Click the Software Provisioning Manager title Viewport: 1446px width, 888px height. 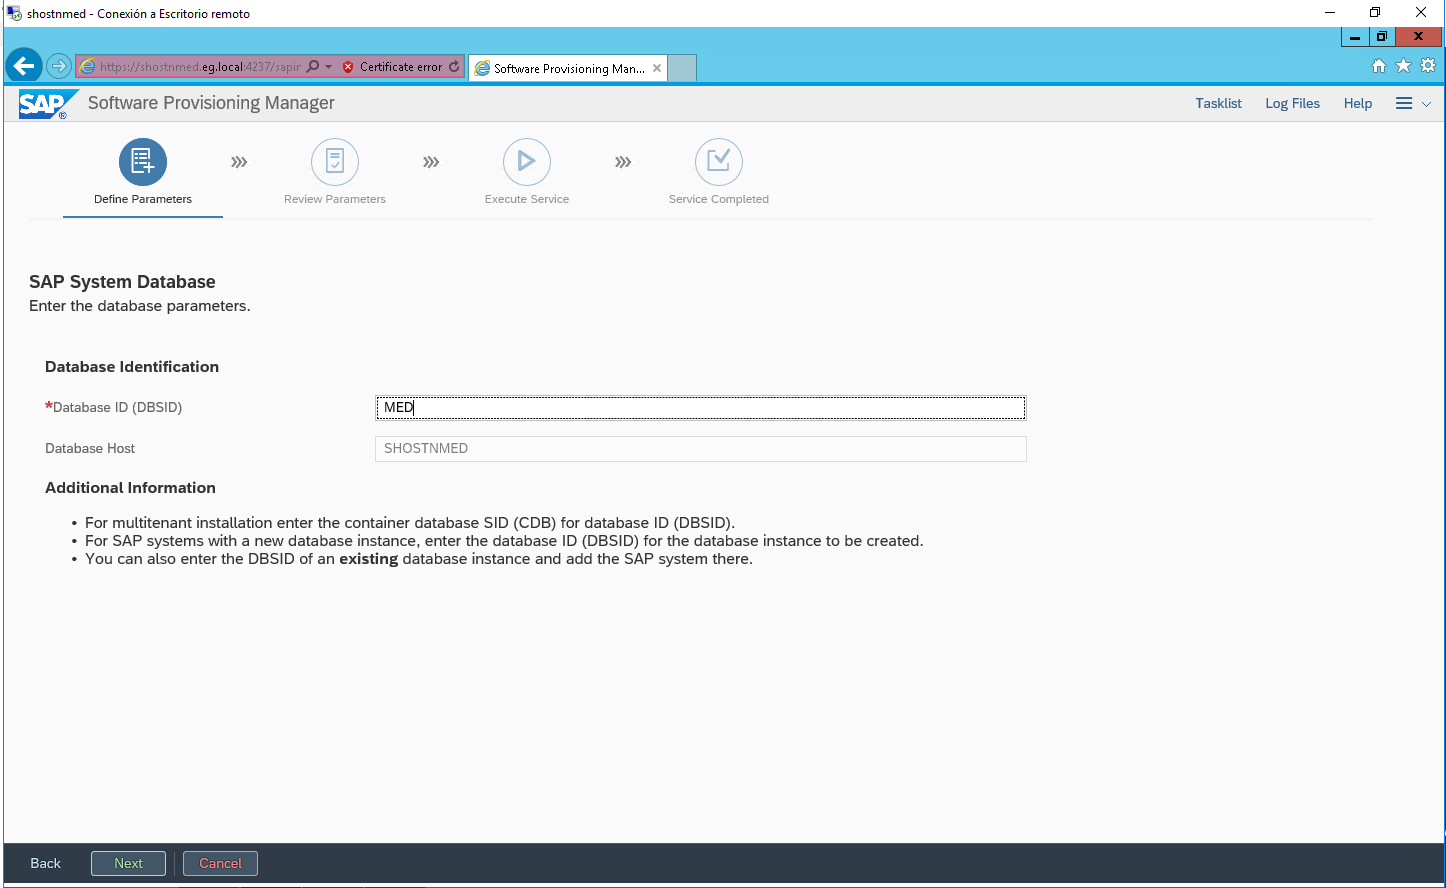click(211, 103)
